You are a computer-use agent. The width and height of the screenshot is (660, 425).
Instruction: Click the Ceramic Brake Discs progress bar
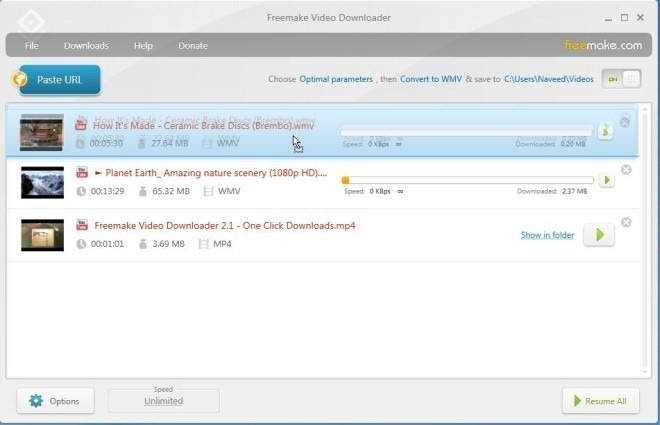(466, 132)
